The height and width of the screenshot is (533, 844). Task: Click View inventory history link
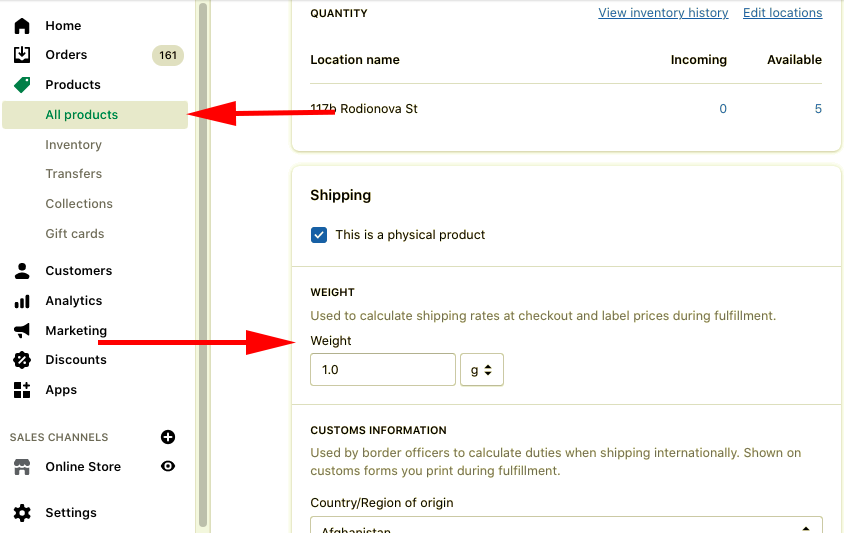[x=663, y=13]
